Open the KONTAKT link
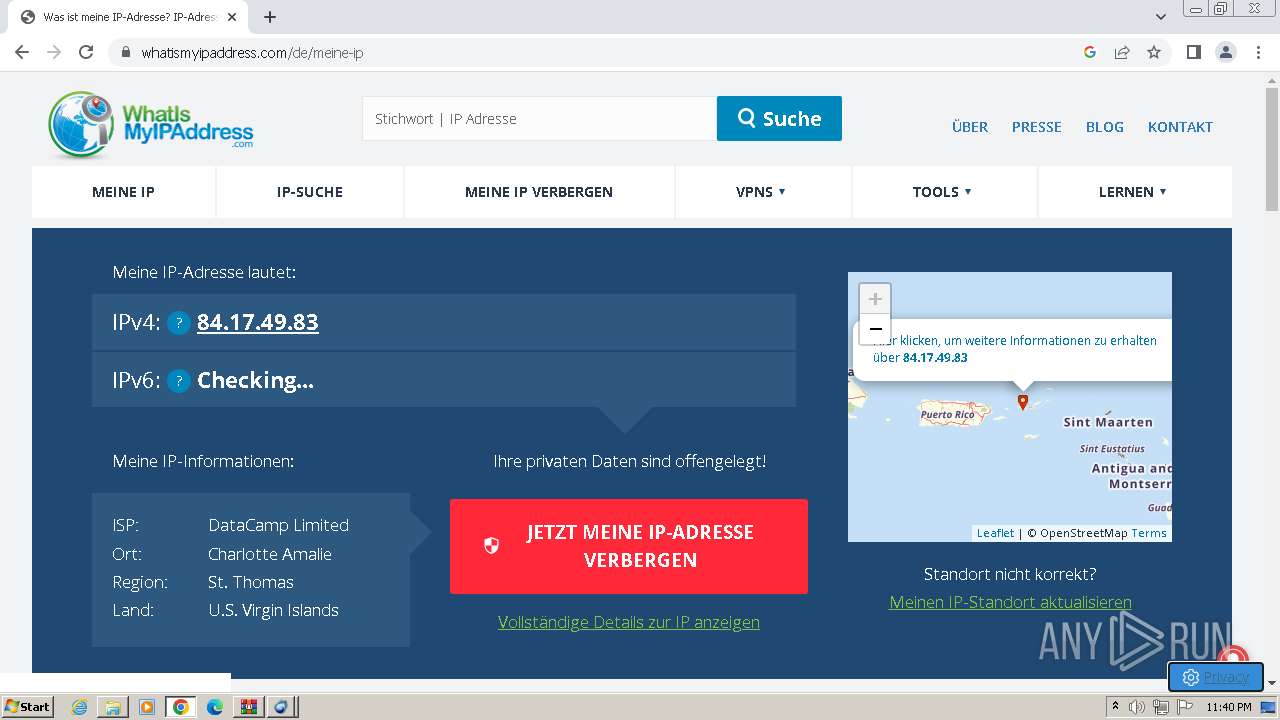The width and height of the screenshot is (1280, 720). (x=1180, y=127)
